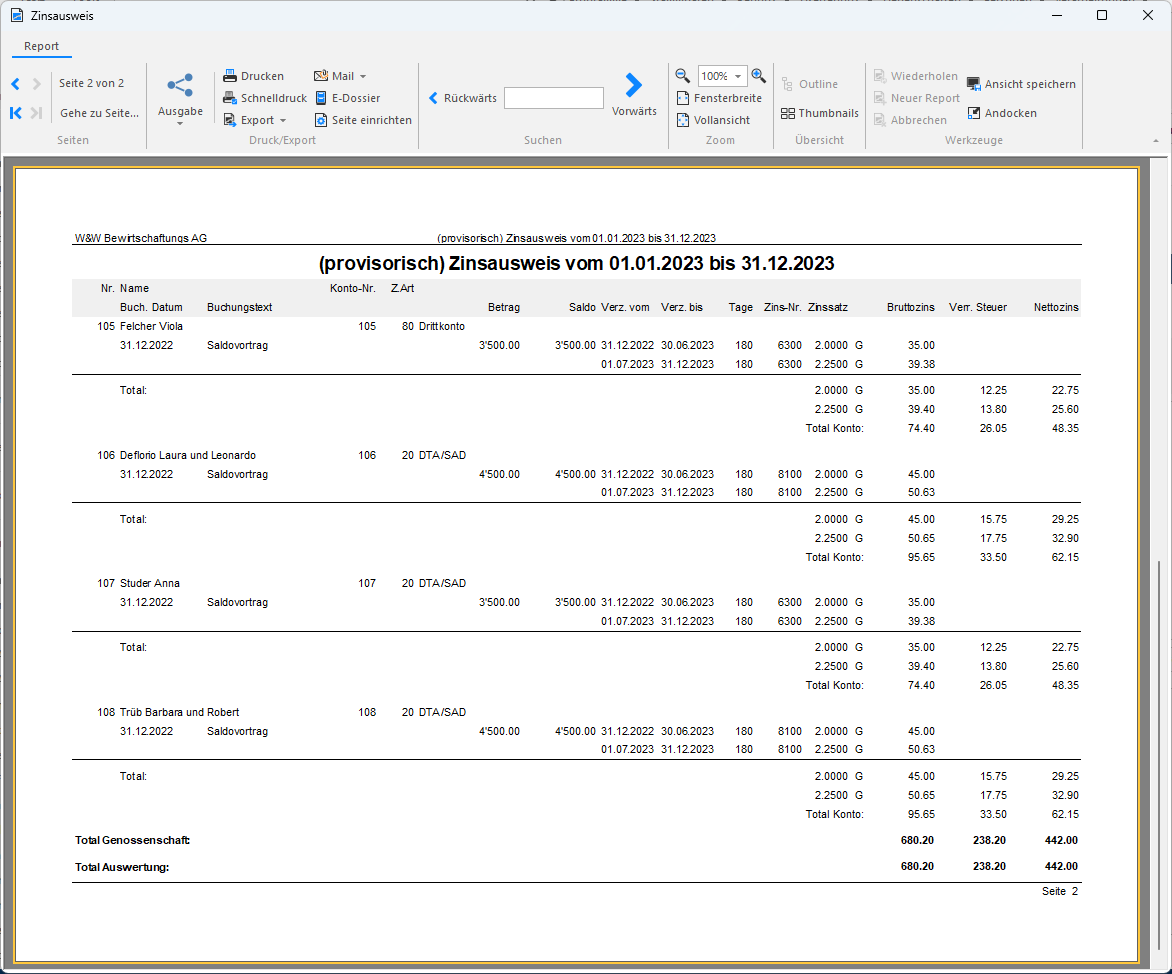The height and width of the screenshot is (974, 1172).
Task: Send the report to E-Dossier
Action: point(348,98)
